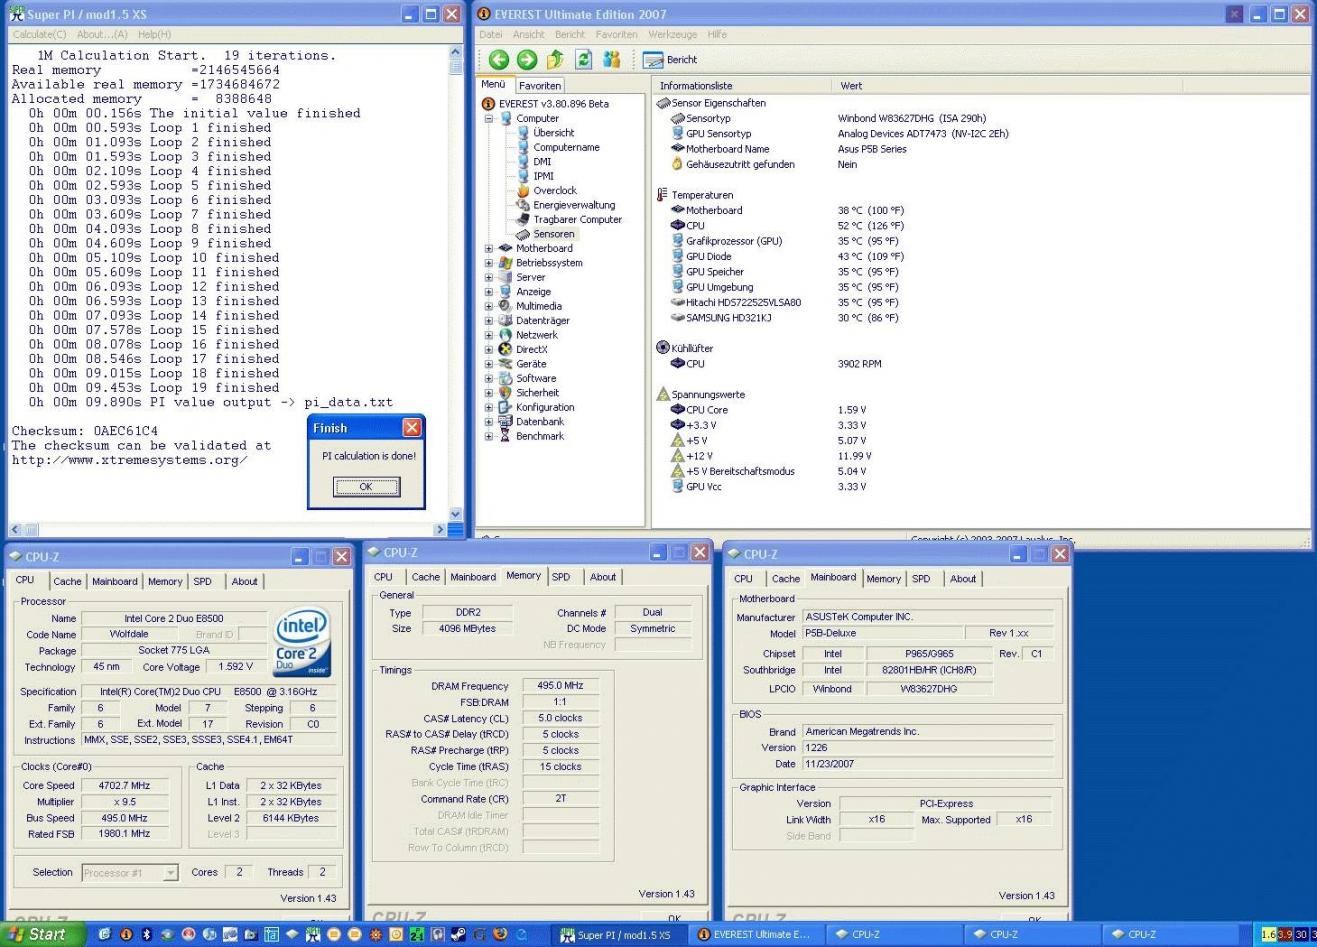Open the Hilfe menu in EVEREST
The width and height of the screenshot is (1317, 947).
[717, 34]
